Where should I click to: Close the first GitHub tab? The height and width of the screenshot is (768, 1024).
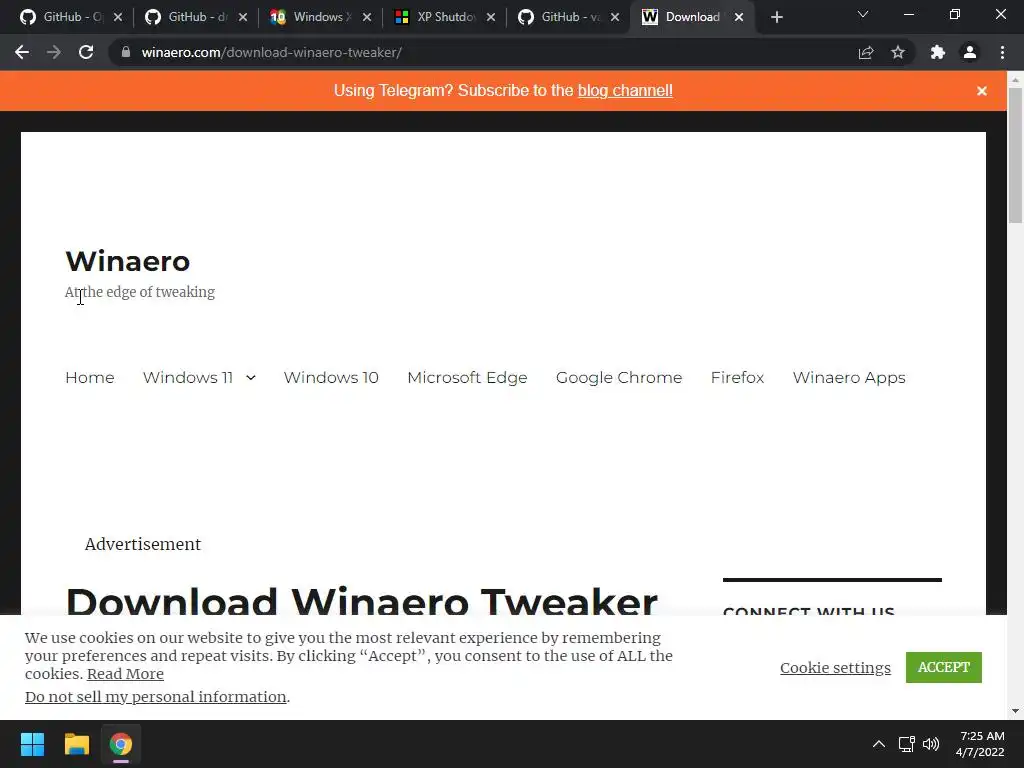tap(118, 18)
